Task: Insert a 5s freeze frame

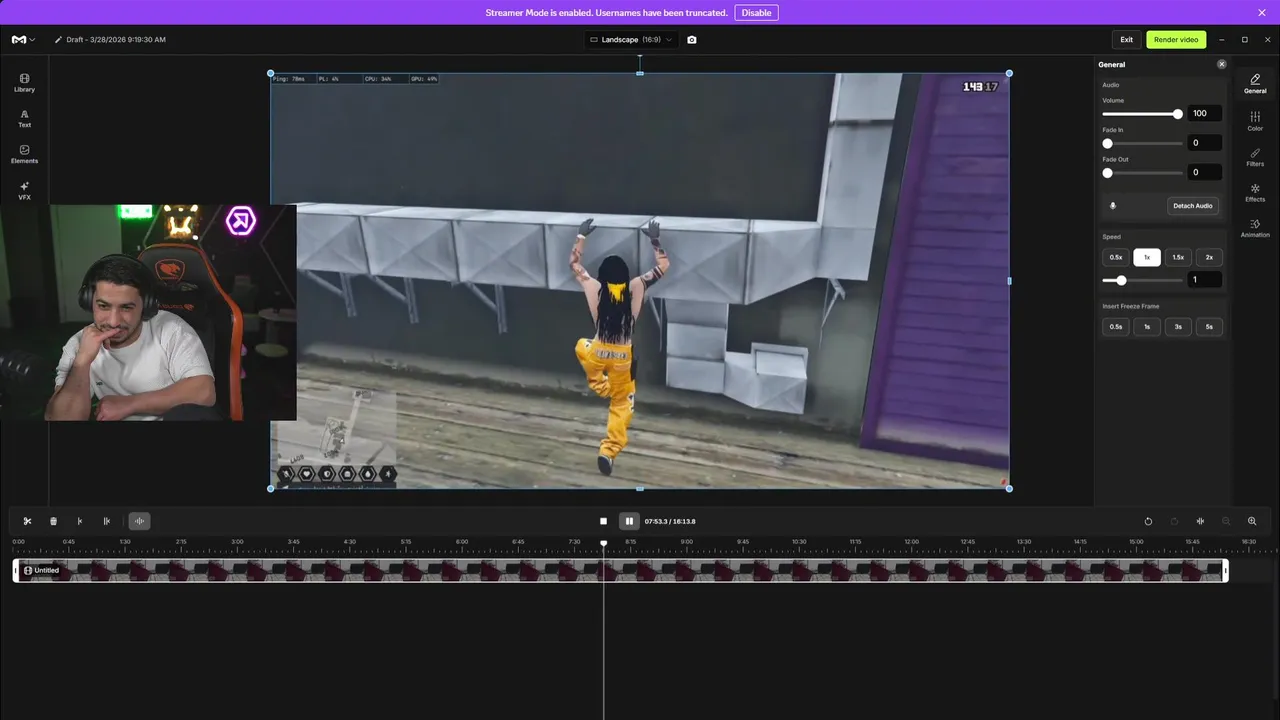Action: [1209, 327]
